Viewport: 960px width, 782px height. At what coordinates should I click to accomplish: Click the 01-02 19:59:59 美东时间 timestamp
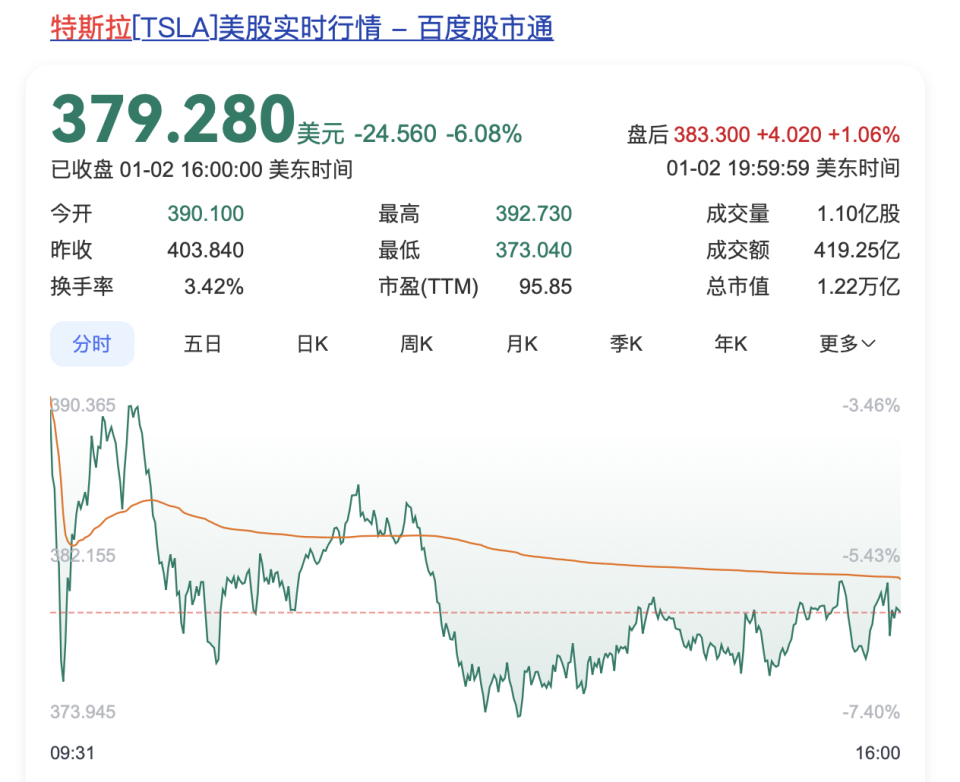point(783,168)
